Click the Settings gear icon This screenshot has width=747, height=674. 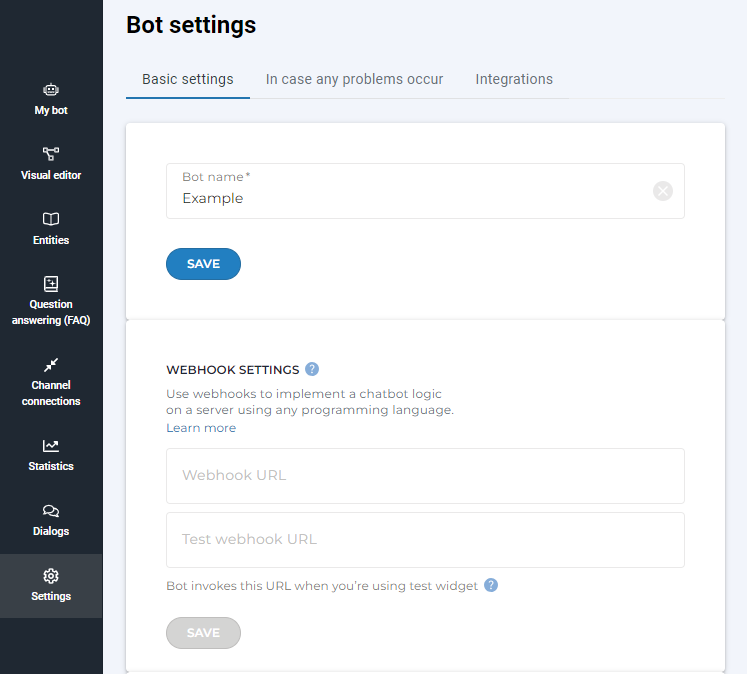coord(51,576)
